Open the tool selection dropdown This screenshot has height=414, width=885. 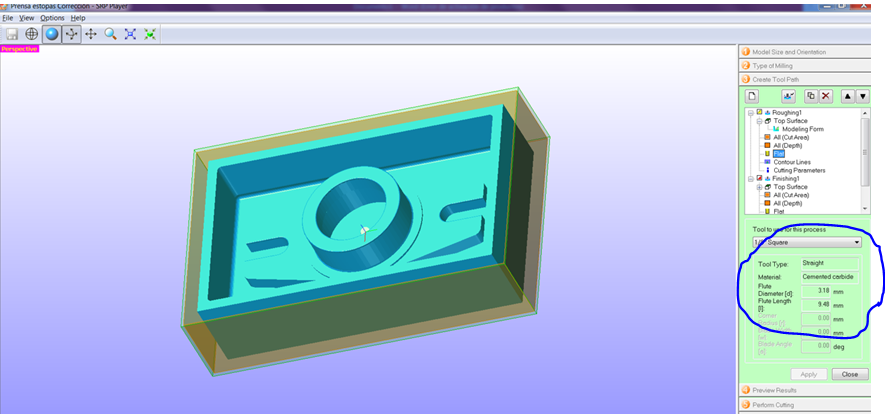[807, 243]
